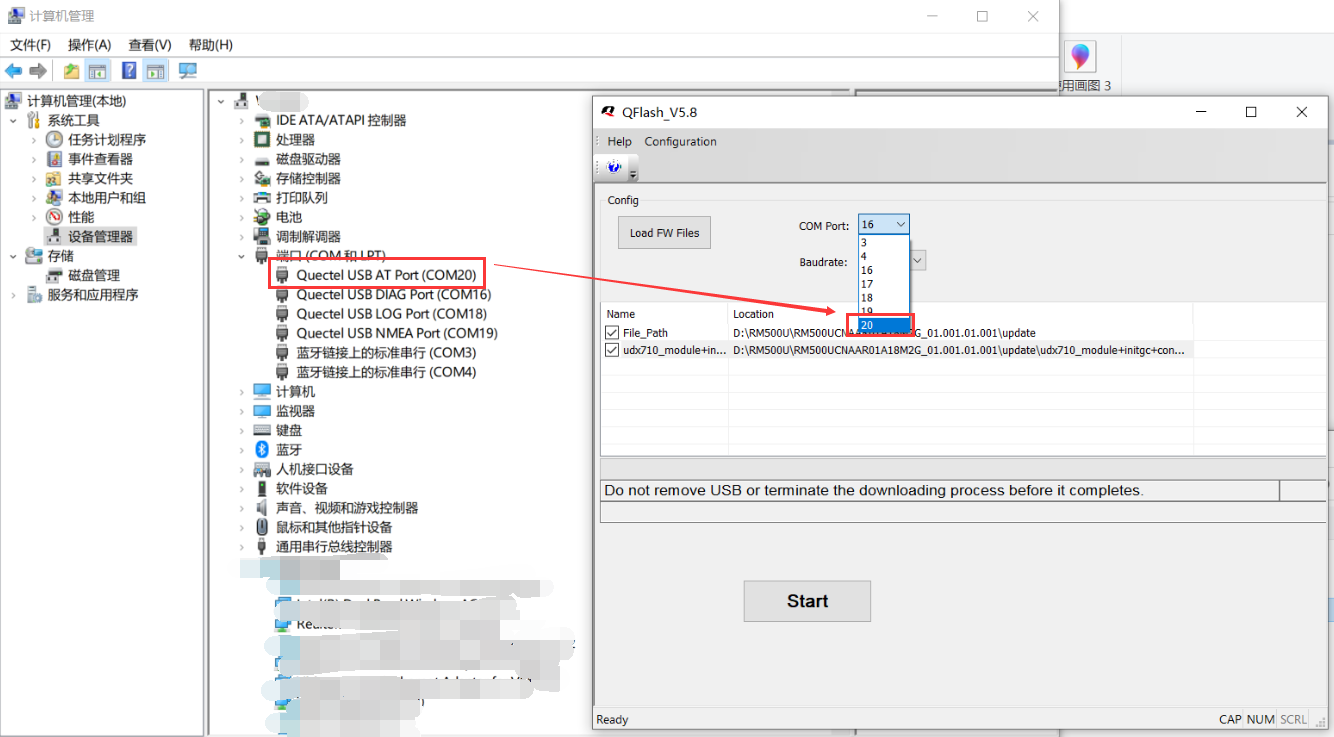Click the Keyboards (键盘) category icon
This screenshot has width=1334, height=737.
pyautogui.click(x=262, y=430)
